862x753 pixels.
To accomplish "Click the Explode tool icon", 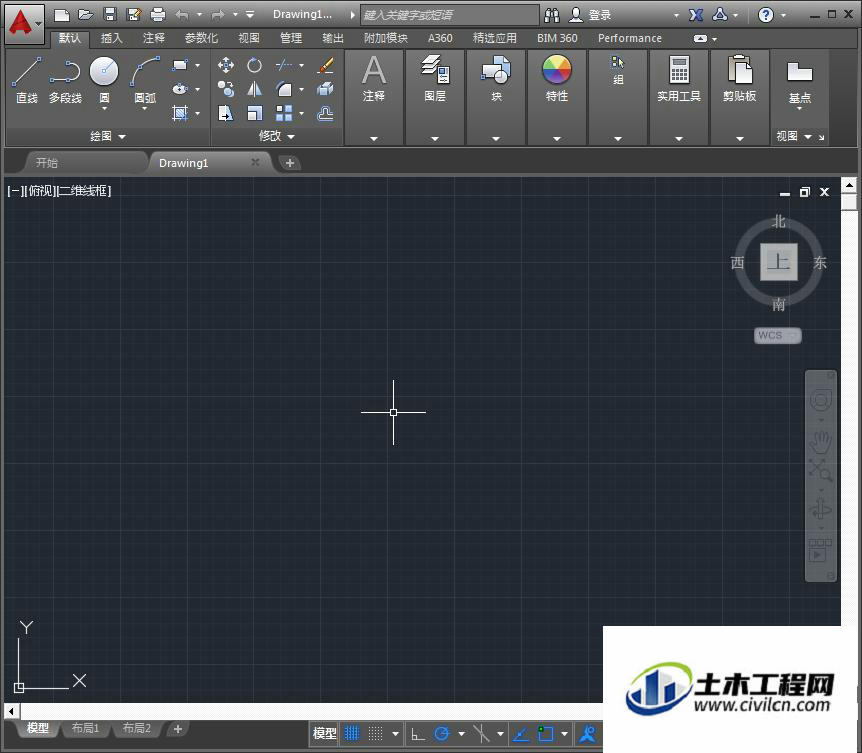I will (x=325, y=89).
